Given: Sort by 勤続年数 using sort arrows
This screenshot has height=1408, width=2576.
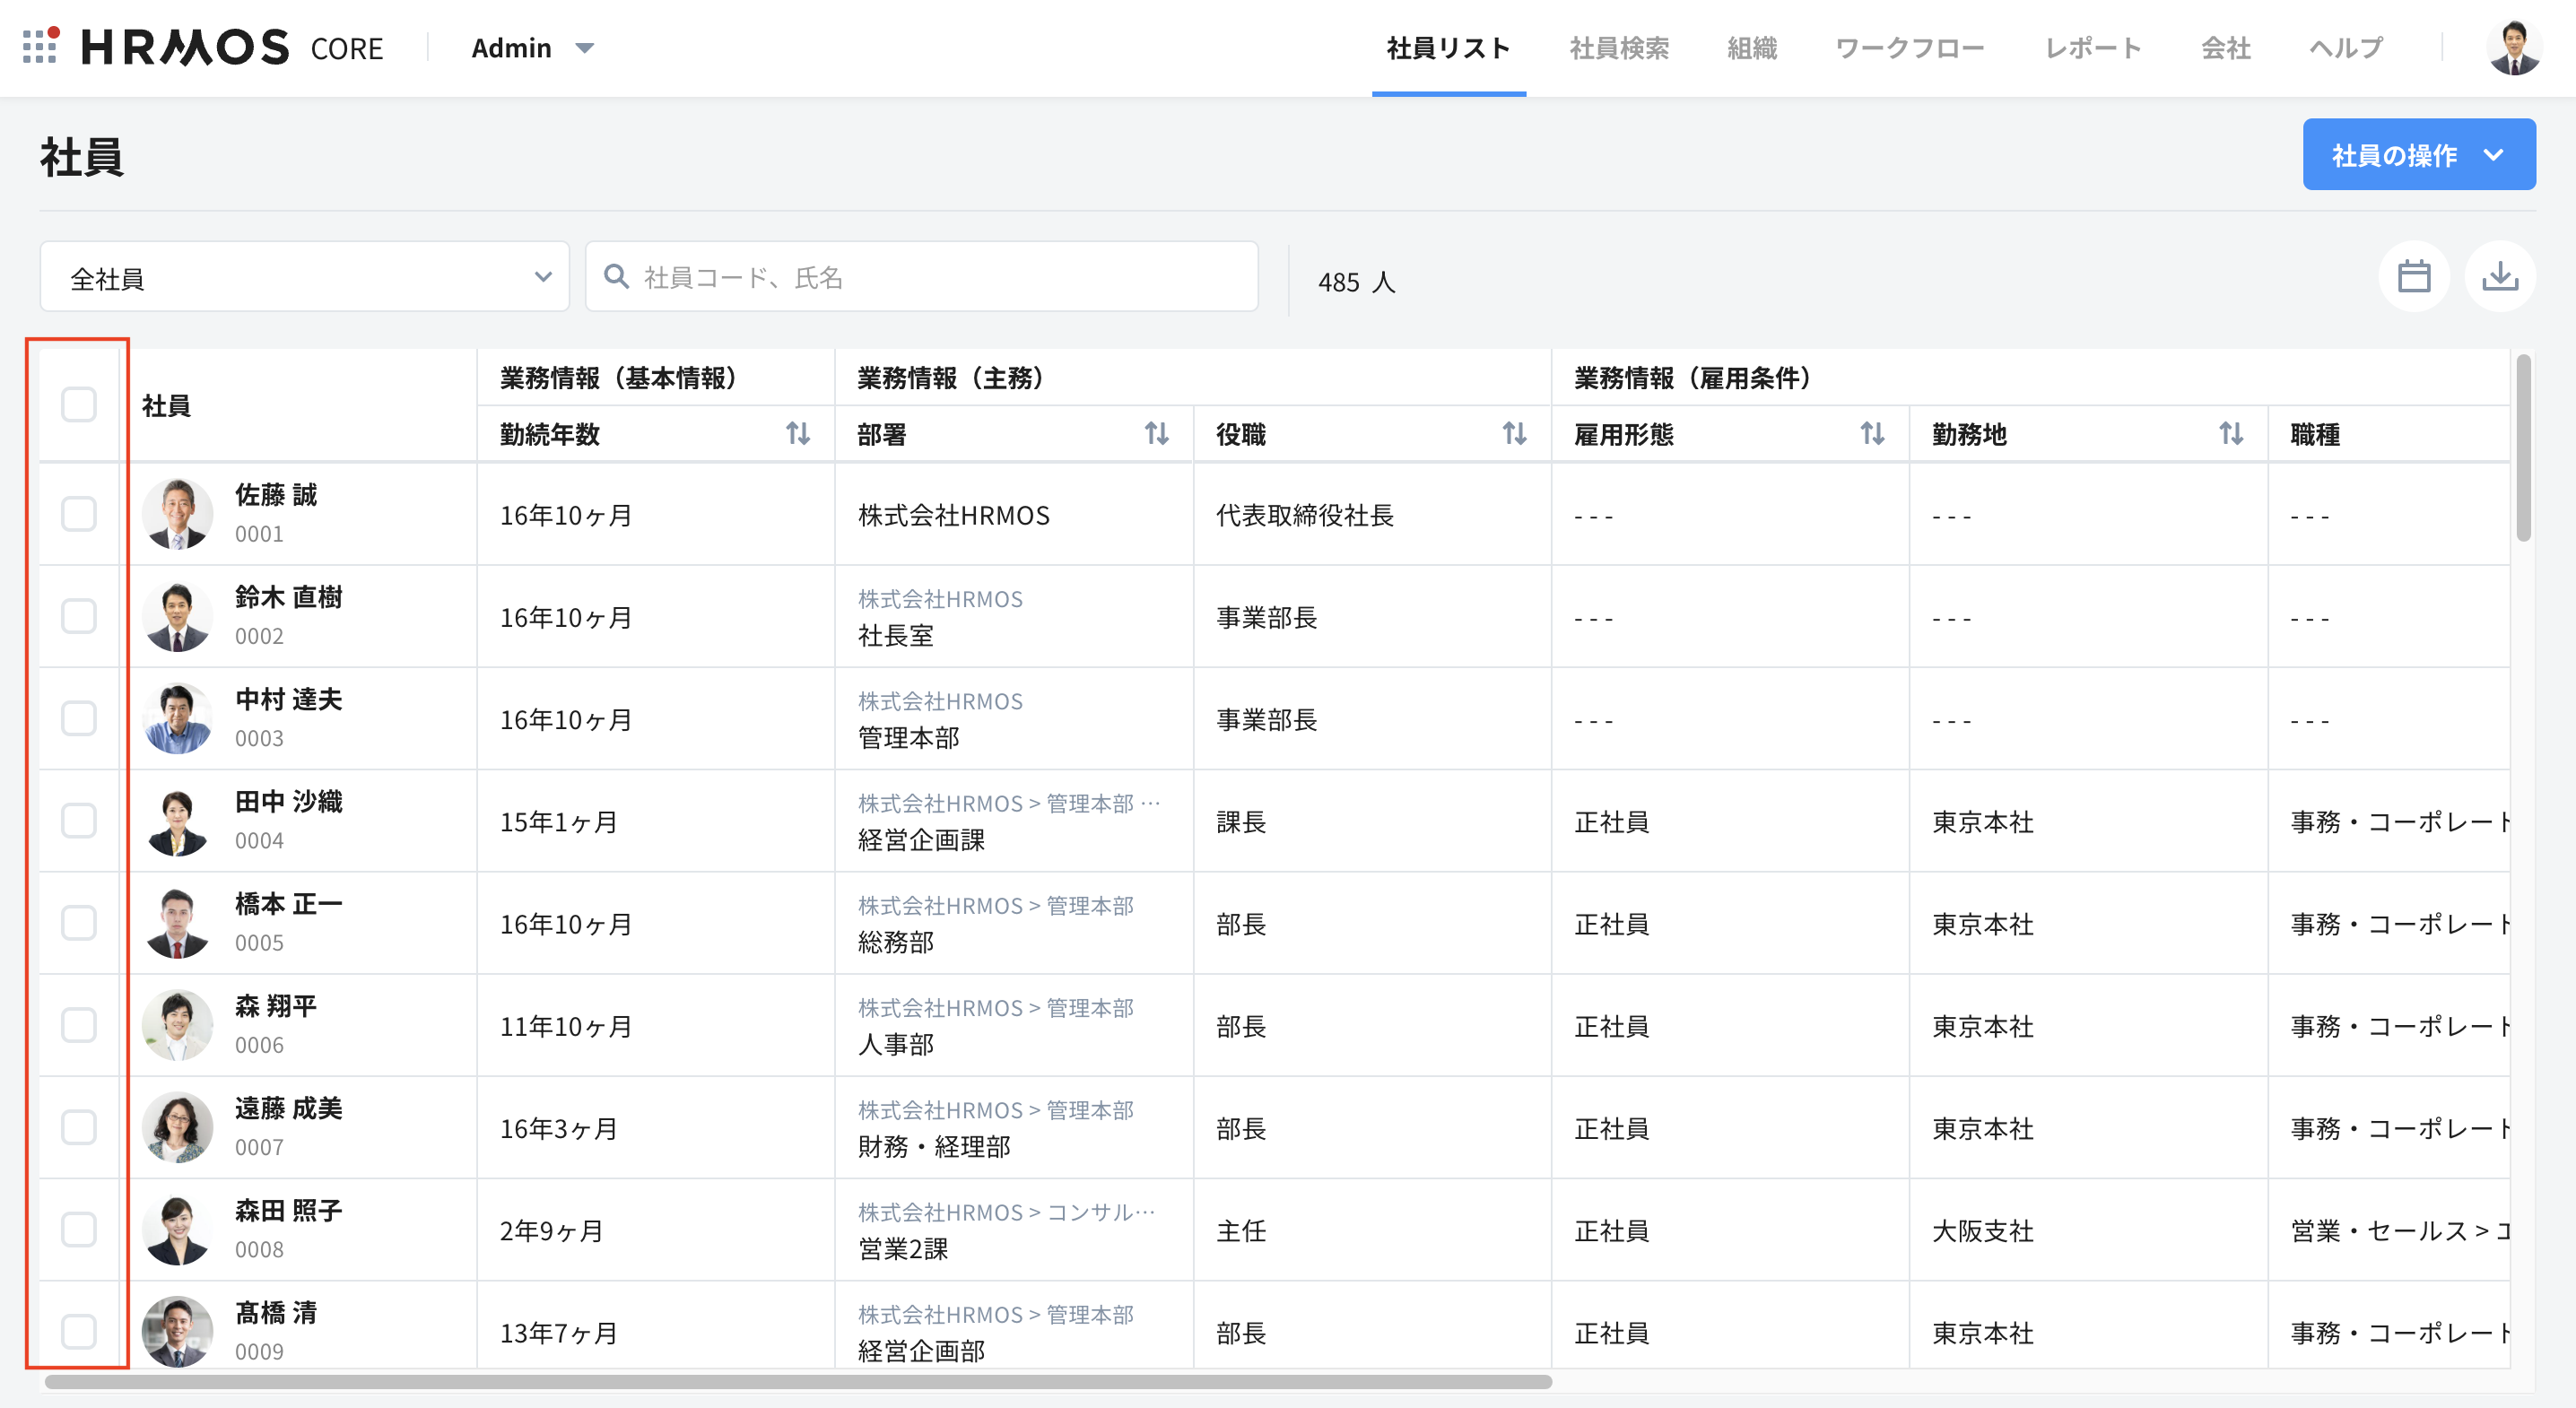Looking at the screenshot, I should click(797, 434).
